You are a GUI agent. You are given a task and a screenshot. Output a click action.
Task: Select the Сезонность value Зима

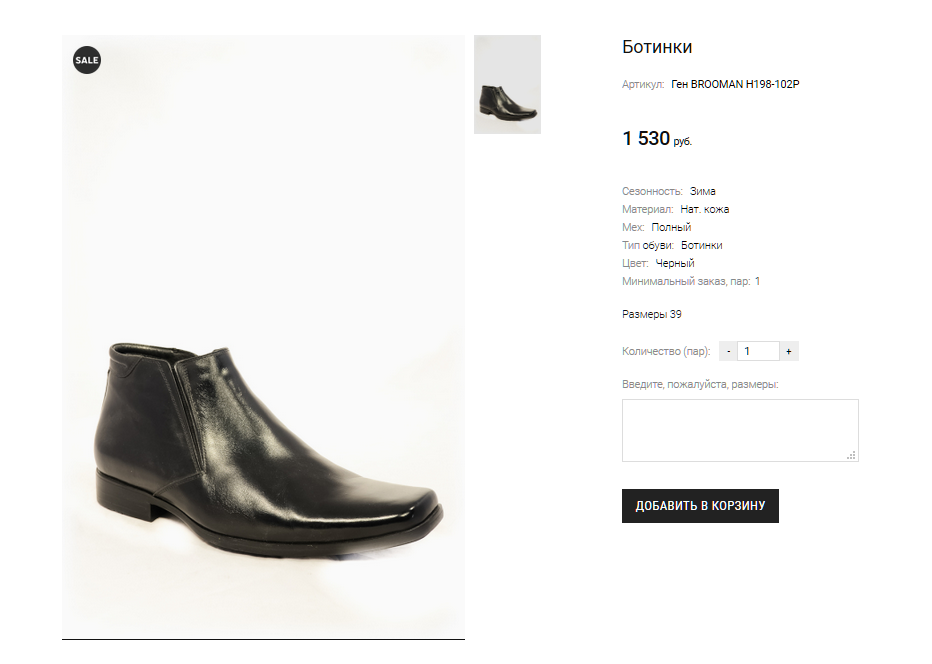point(702,191)
